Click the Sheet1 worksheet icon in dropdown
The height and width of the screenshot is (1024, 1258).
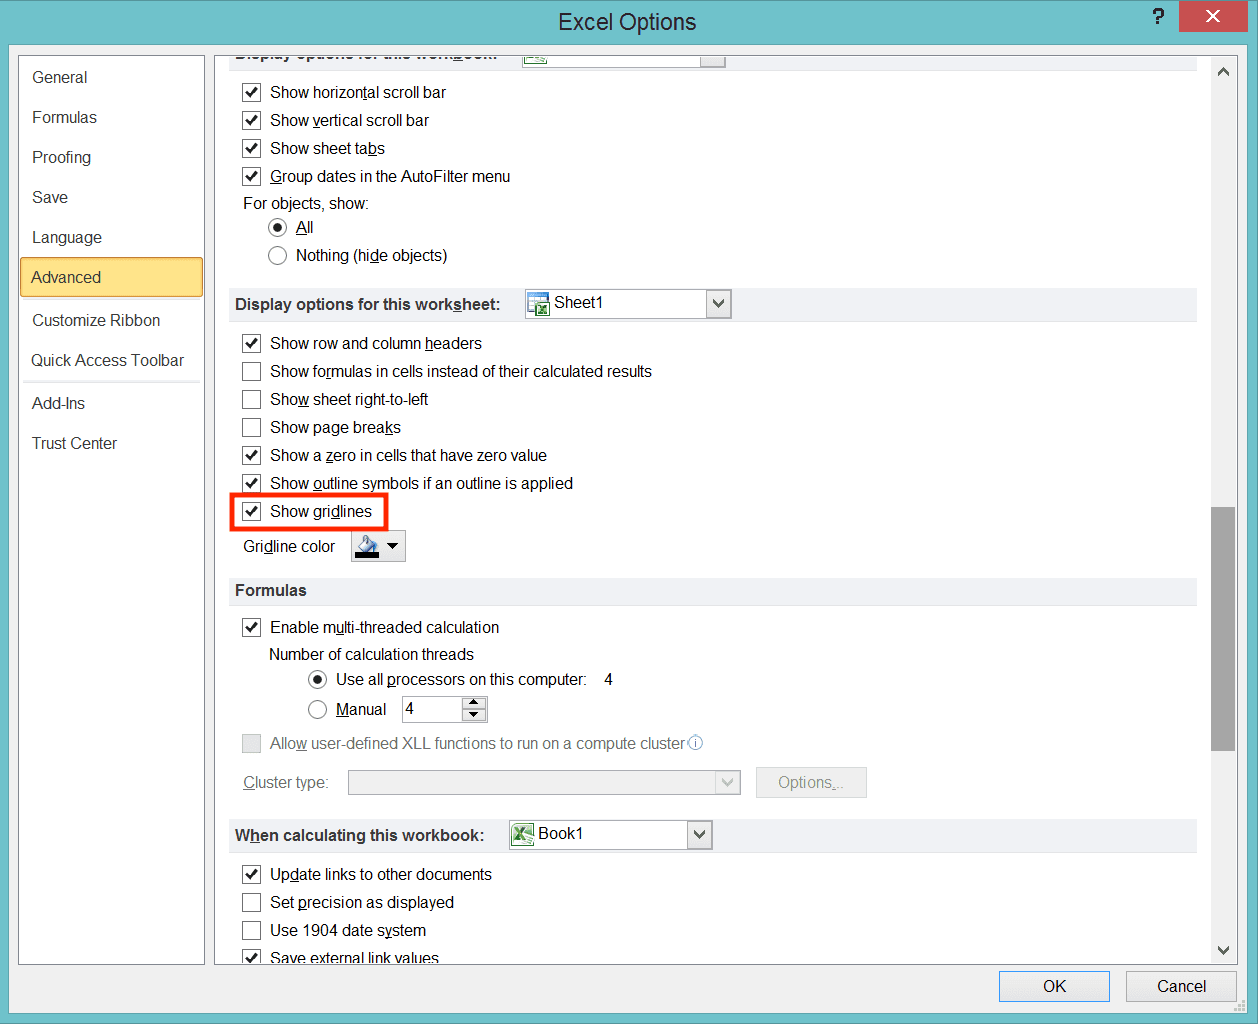point(538,303)
